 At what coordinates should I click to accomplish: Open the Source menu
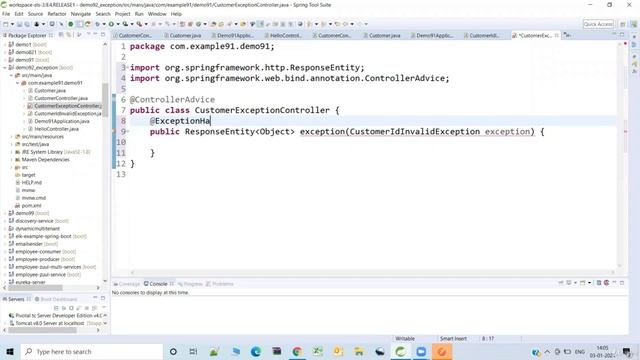click(35, 14)
